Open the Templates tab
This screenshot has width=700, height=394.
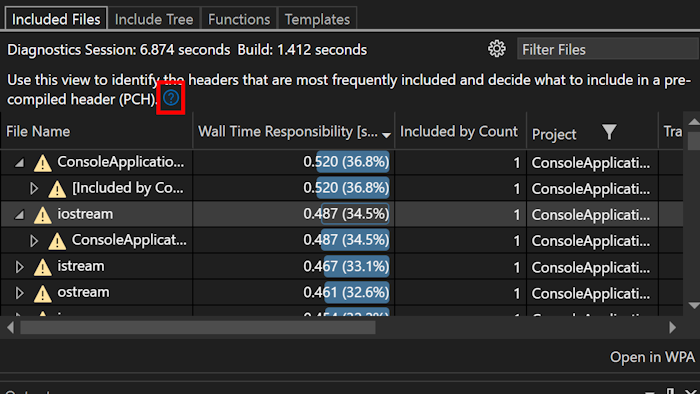(317, 19)
